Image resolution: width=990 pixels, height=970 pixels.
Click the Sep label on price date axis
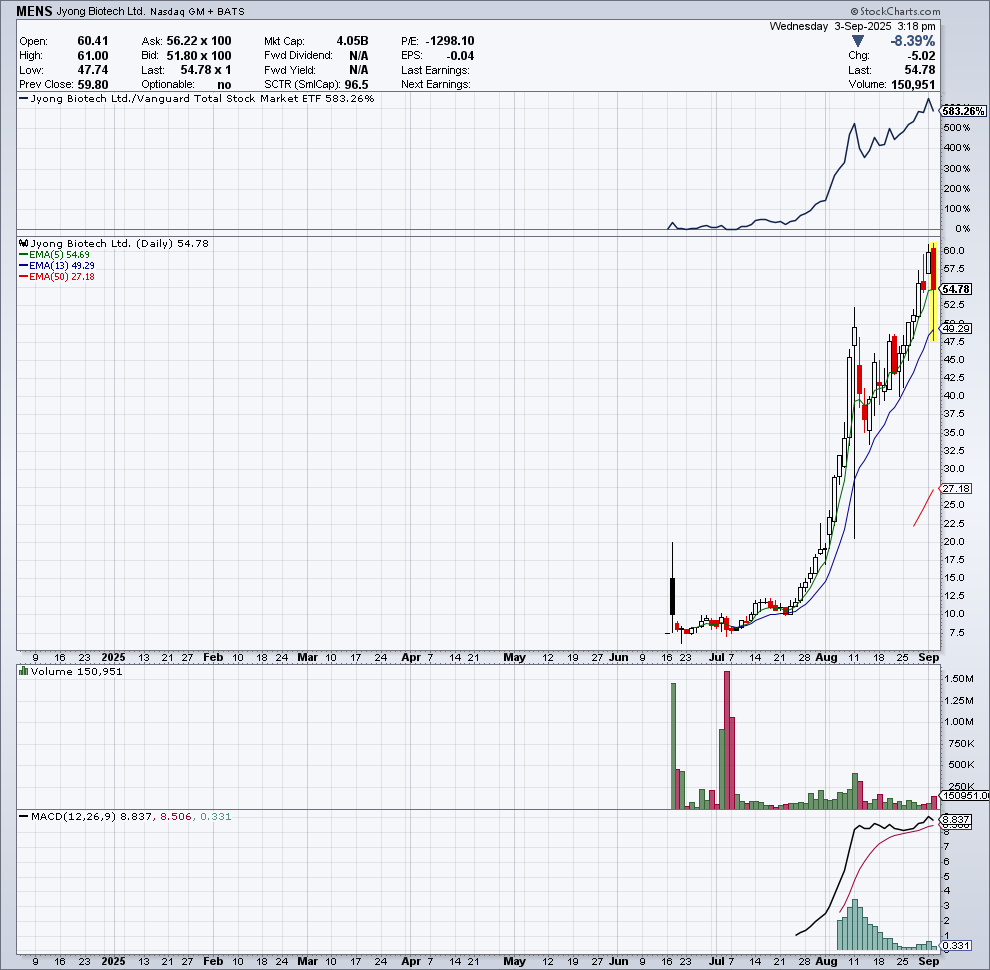coord(929,657)
